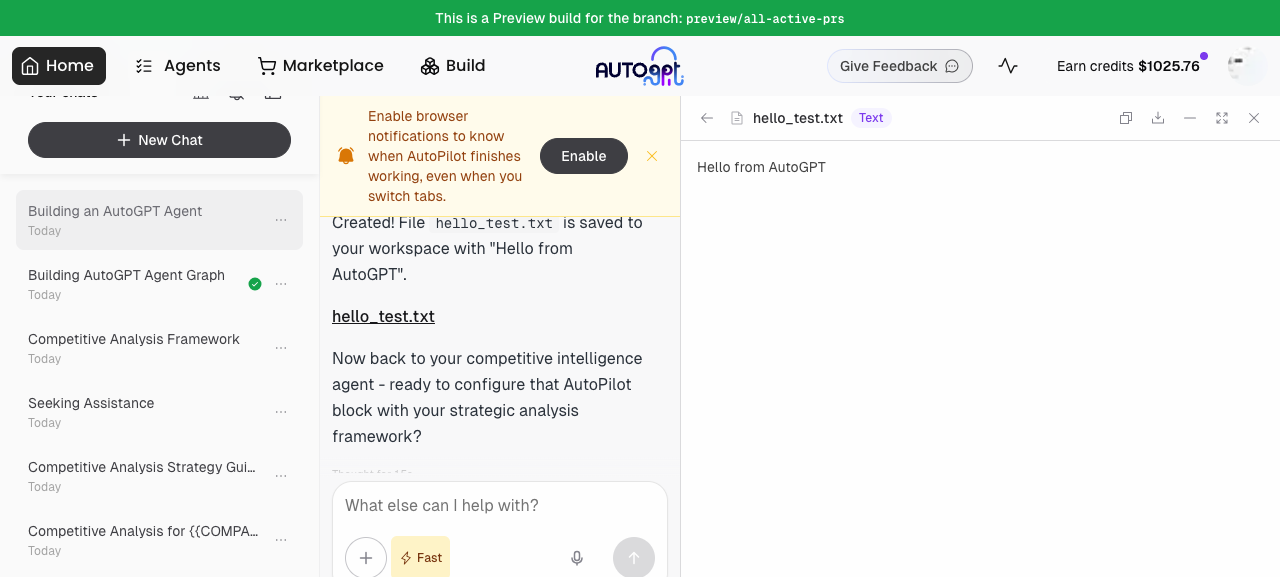Enable browser notifications
Viewport: 1280px width, 577px height.
pos(584,156)
